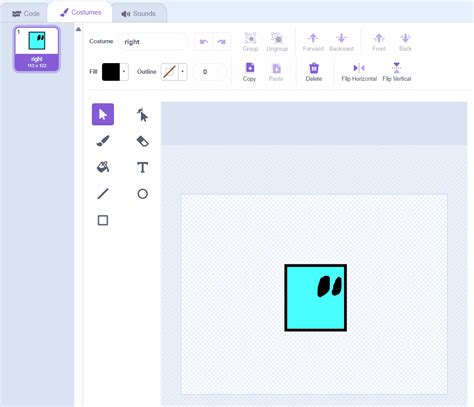Viewport: 474px width, 407px height.
Task: Move selection Forward one layer
Action: click(313, 42)
